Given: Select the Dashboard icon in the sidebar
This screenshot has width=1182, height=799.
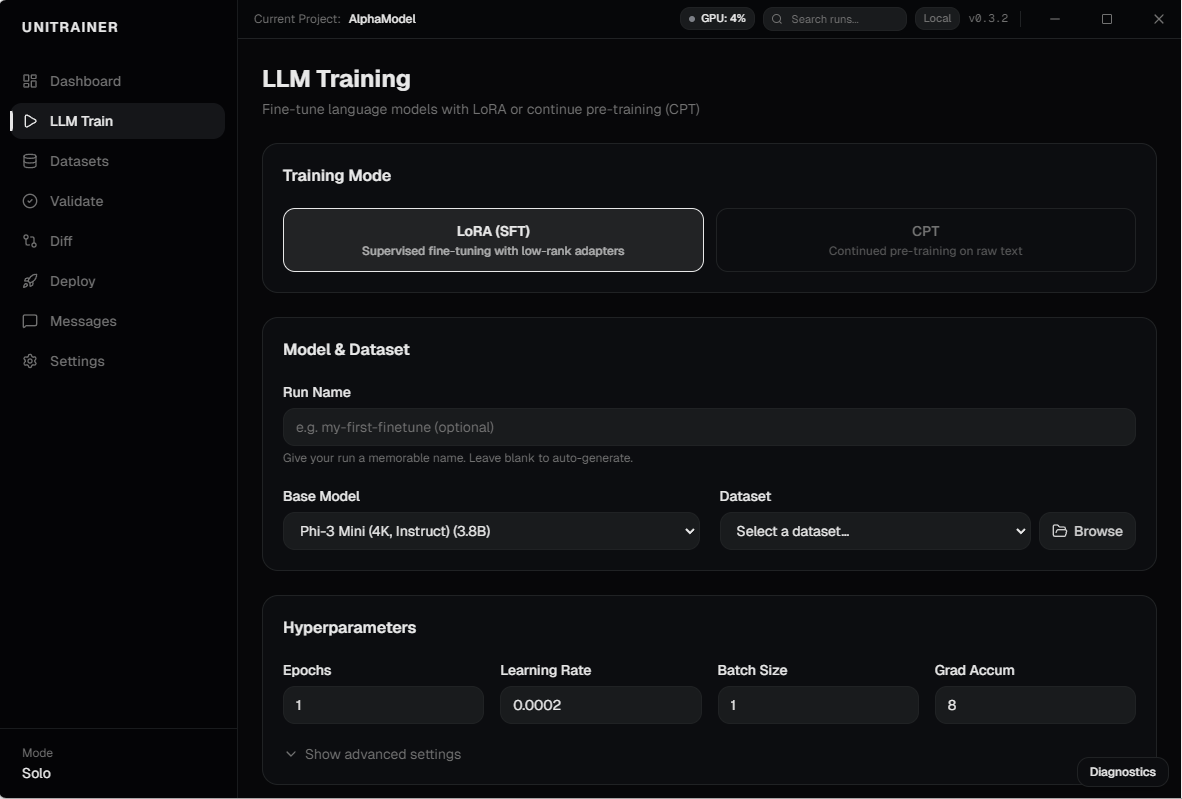Looking at the screenshot, I should (30, 81).
